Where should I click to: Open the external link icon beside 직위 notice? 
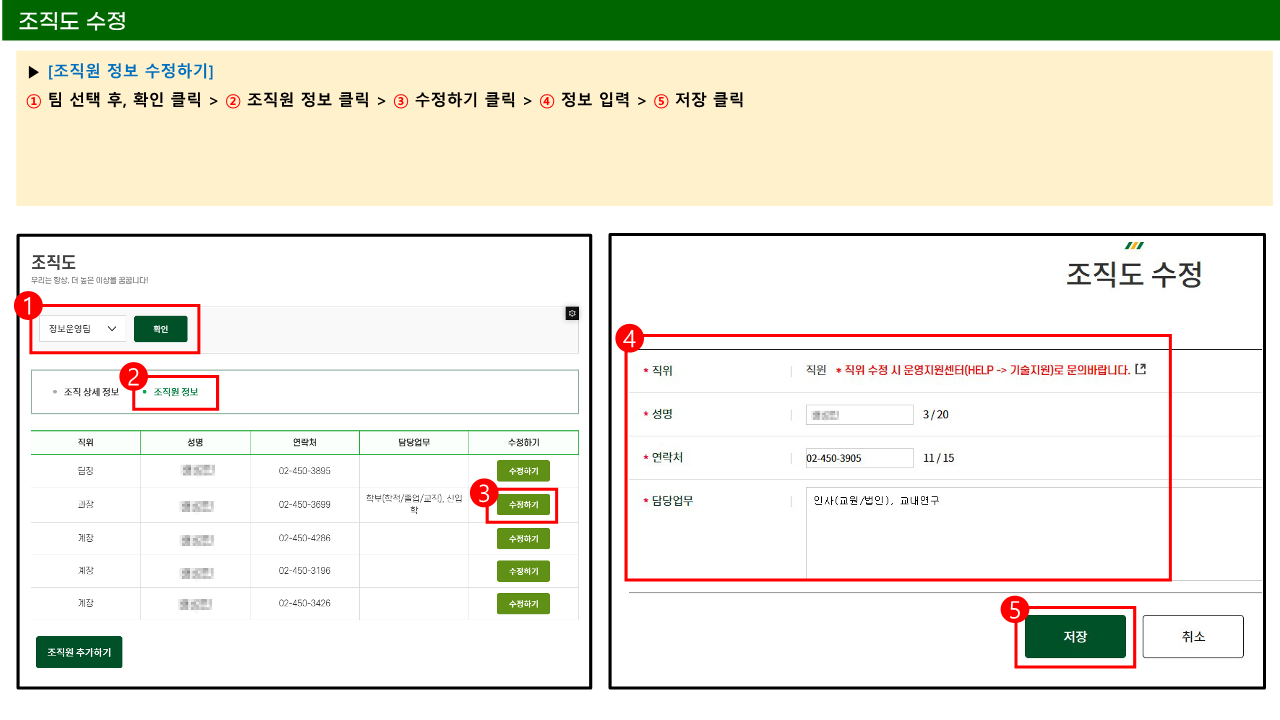pyautogui.click(x=1140, y=369)
